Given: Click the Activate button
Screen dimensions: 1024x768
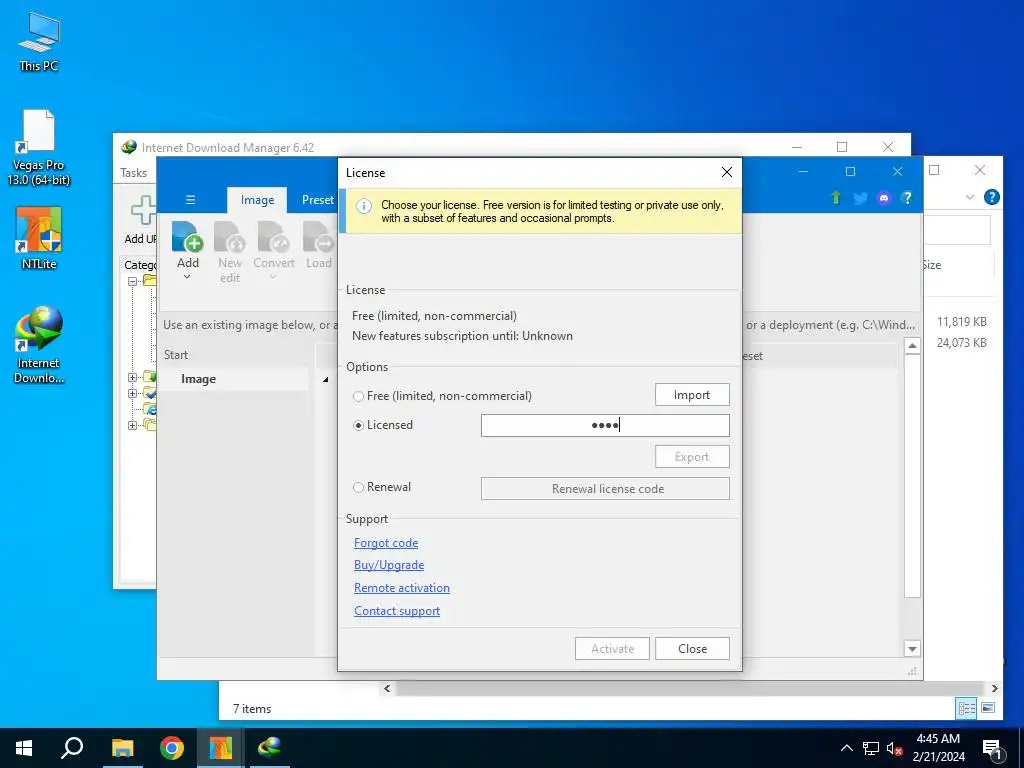Looking at the screenshot, I should tap(613, 648).
